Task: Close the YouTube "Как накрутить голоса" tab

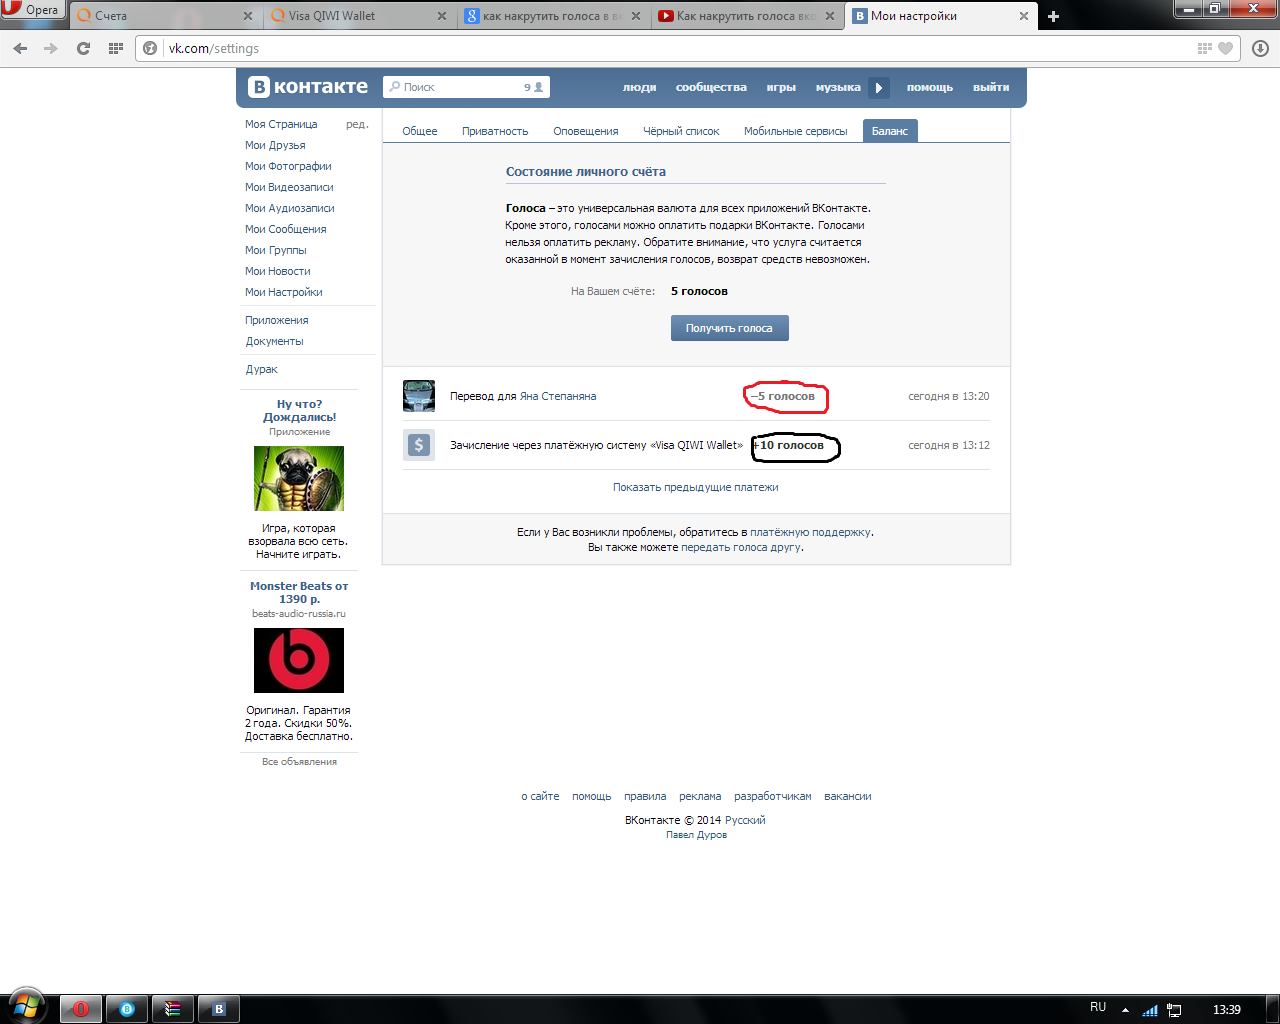Action: 829,16
